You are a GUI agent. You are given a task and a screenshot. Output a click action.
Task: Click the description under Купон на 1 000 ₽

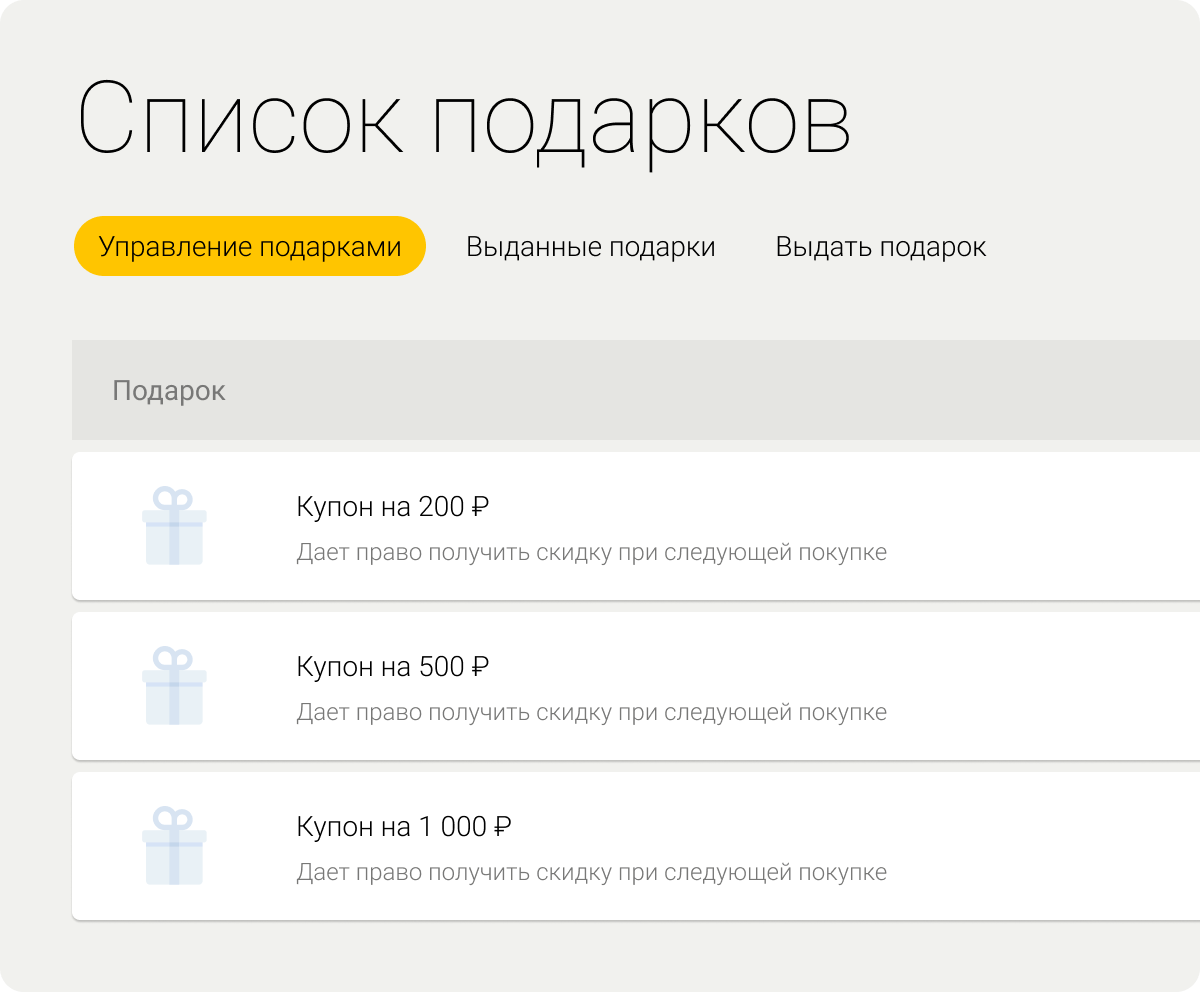tap(592, 872)
